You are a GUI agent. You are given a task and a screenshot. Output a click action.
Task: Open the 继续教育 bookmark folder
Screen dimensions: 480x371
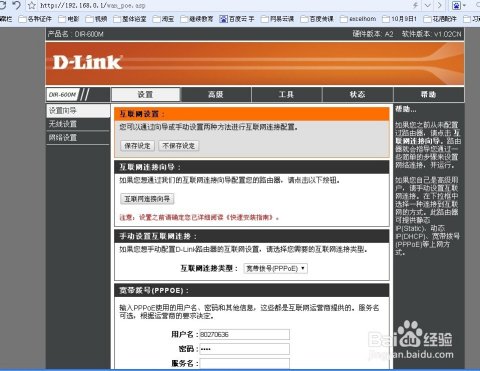click(x=197, y=19)
